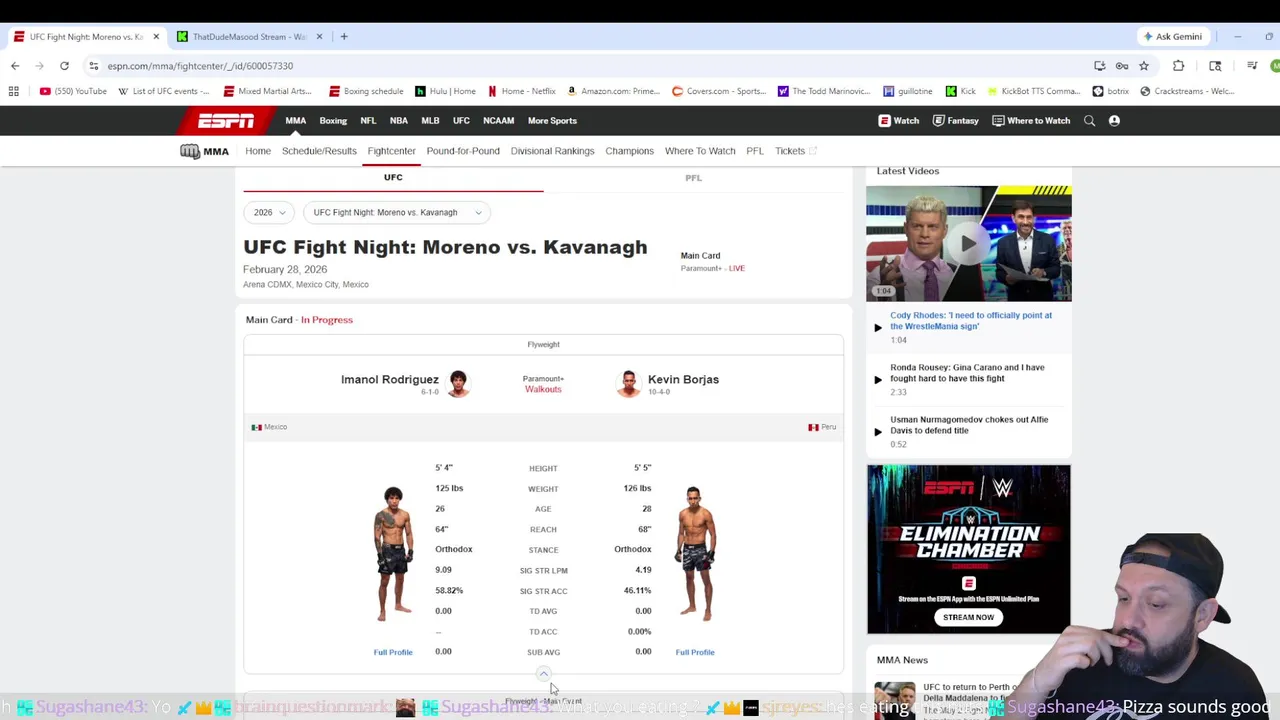Open the Chrome apps grid icon
The width and height of the screenshot is (1280, 720).
coord(13,91)
